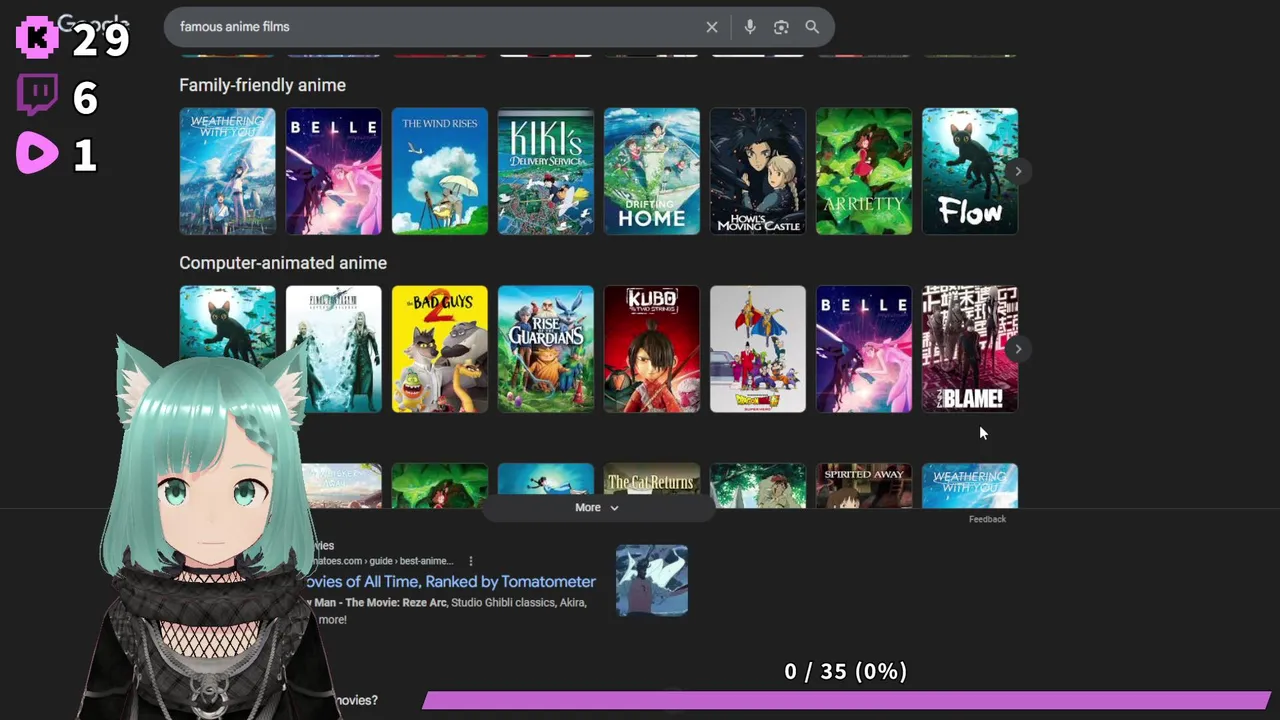
Task: Open the three-dot menu beside the Tomatoes result
Action: 470,561
